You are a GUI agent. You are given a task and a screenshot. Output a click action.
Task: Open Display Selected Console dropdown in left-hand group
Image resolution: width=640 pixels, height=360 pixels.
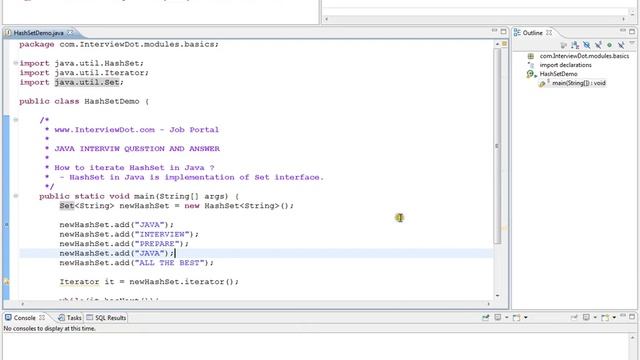pos(507,317)
